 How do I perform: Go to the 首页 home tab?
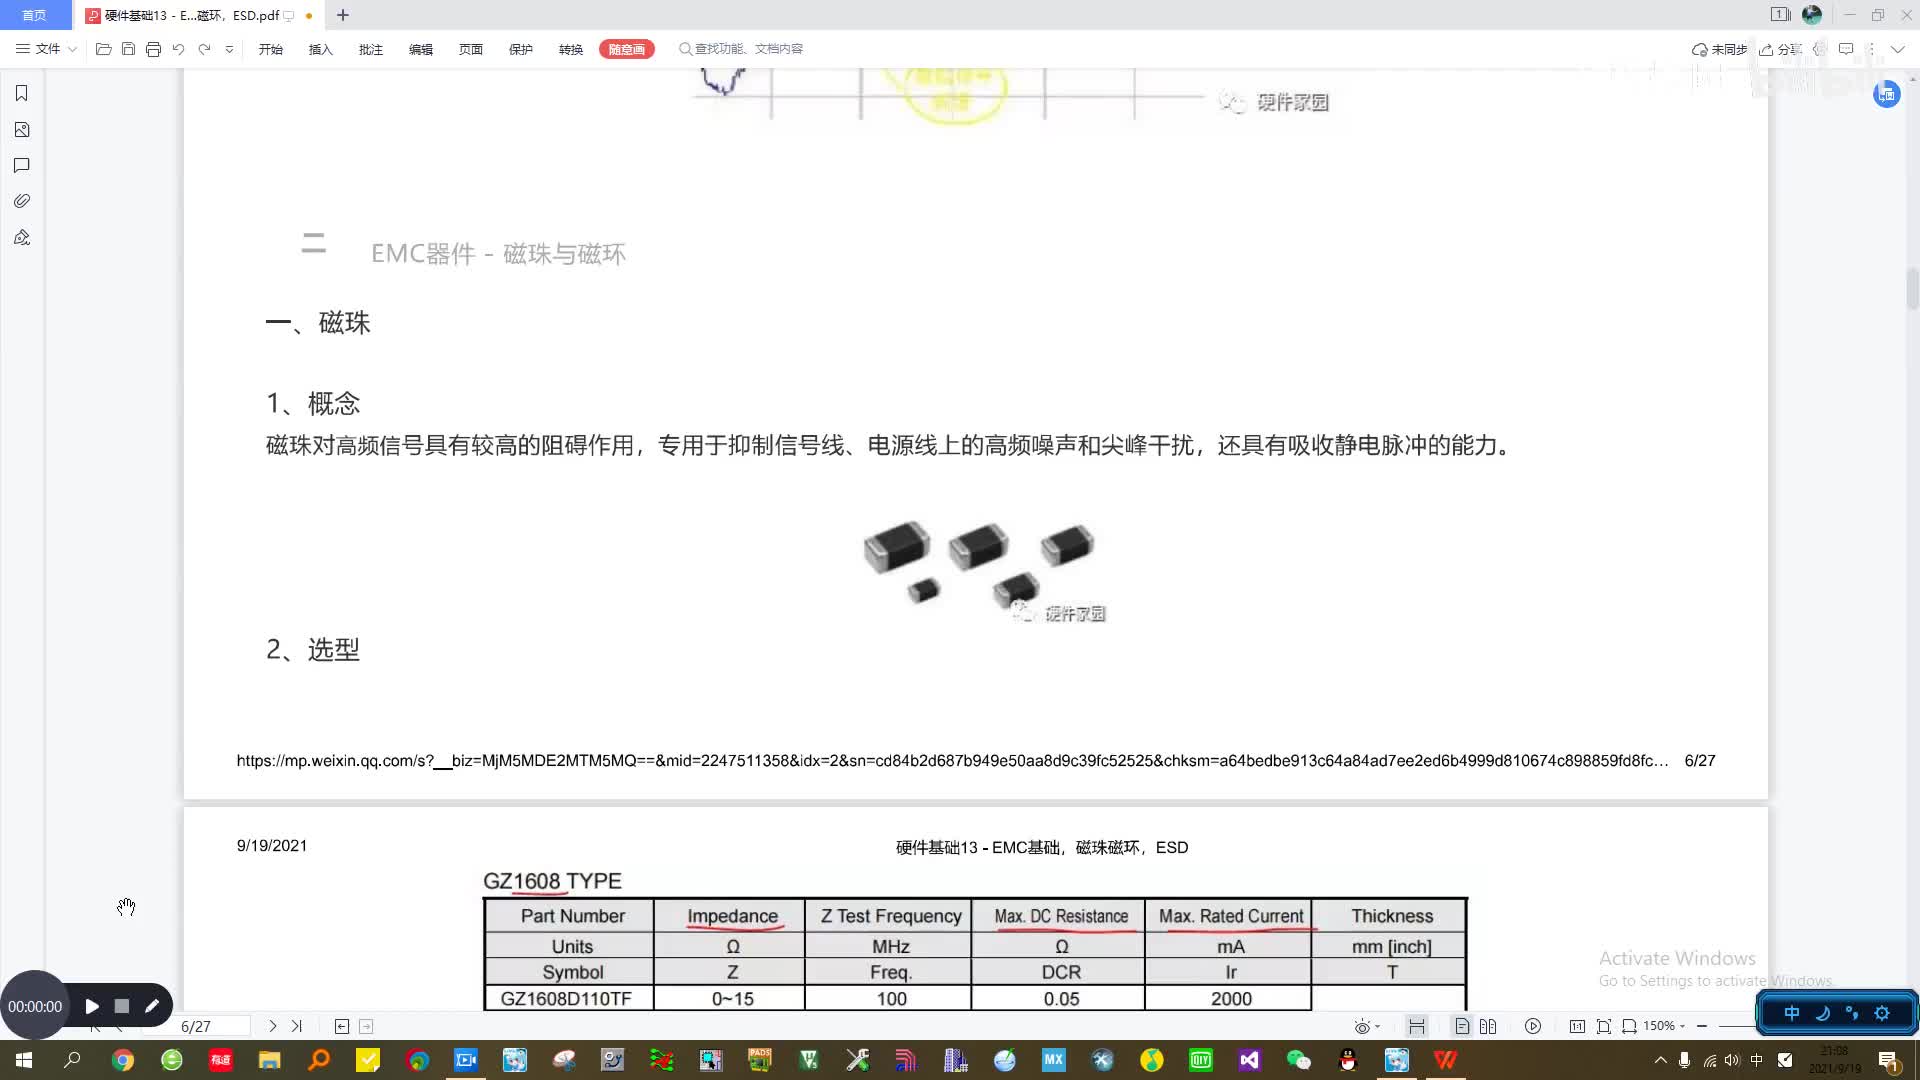35,15
